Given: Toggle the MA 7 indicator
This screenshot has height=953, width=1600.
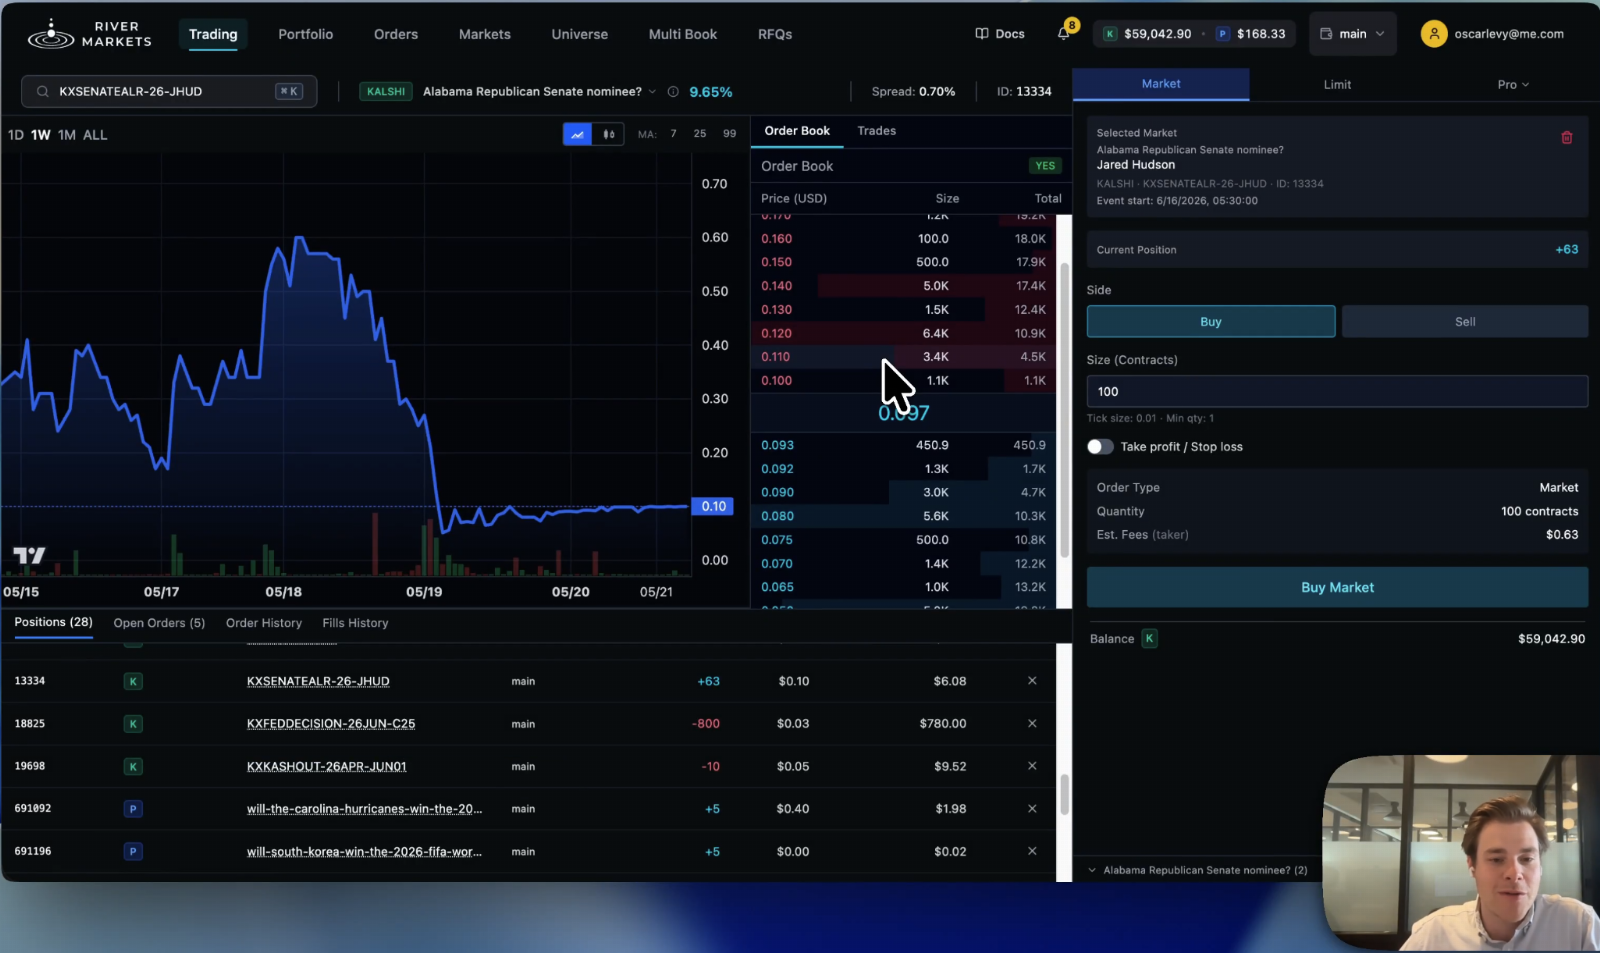Looking at the screenshot, I should tap(674, 134).
